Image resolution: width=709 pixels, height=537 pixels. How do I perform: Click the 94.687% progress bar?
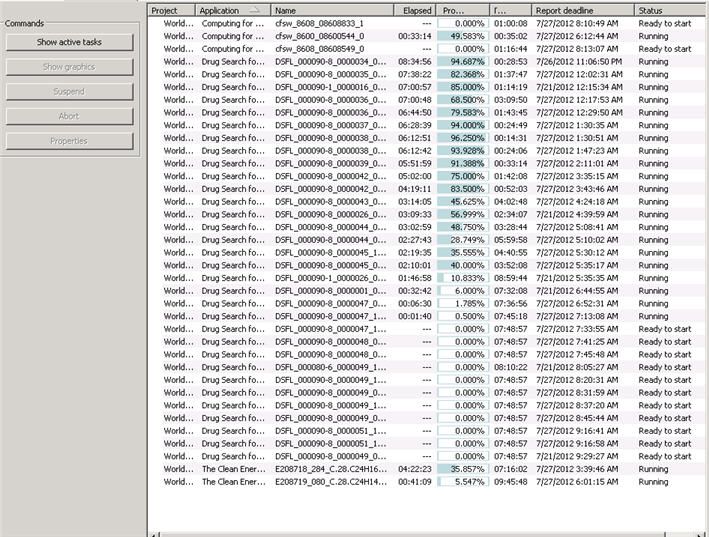[x=463, y=61]
